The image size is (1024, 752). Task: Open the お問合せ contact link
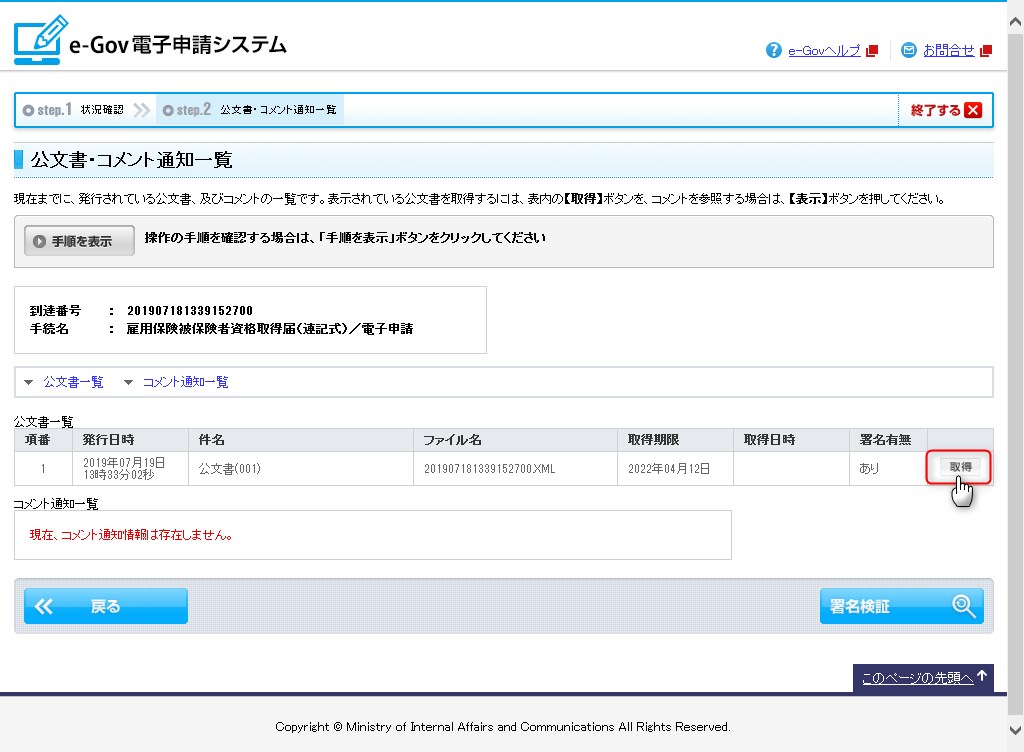tap(948, 51)
